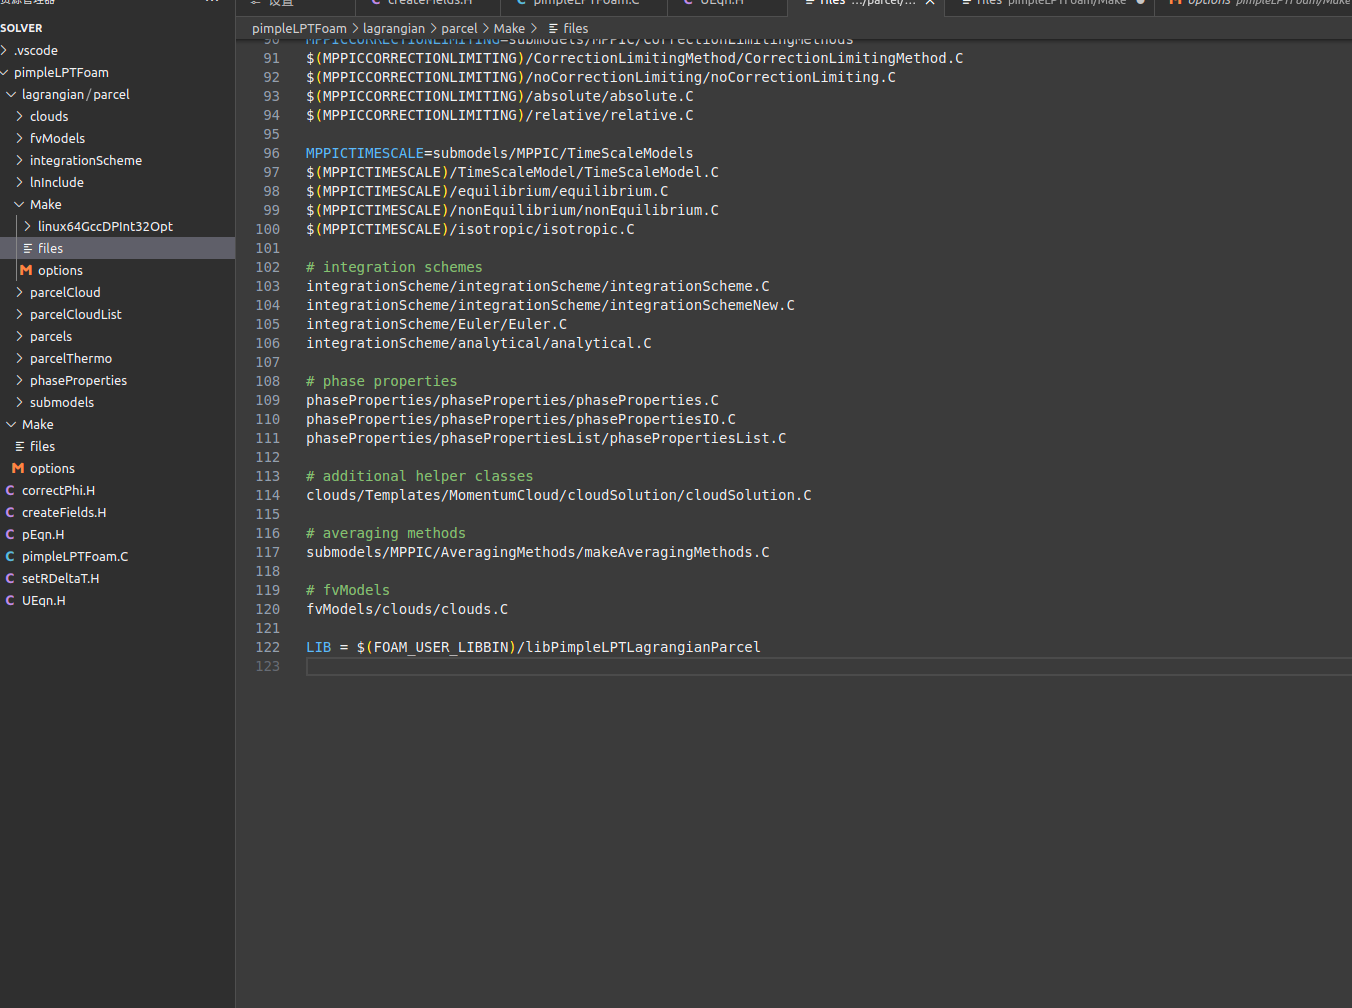
Task: Open the files entry above correctPhi.H's options
Action: pos(42,446)
